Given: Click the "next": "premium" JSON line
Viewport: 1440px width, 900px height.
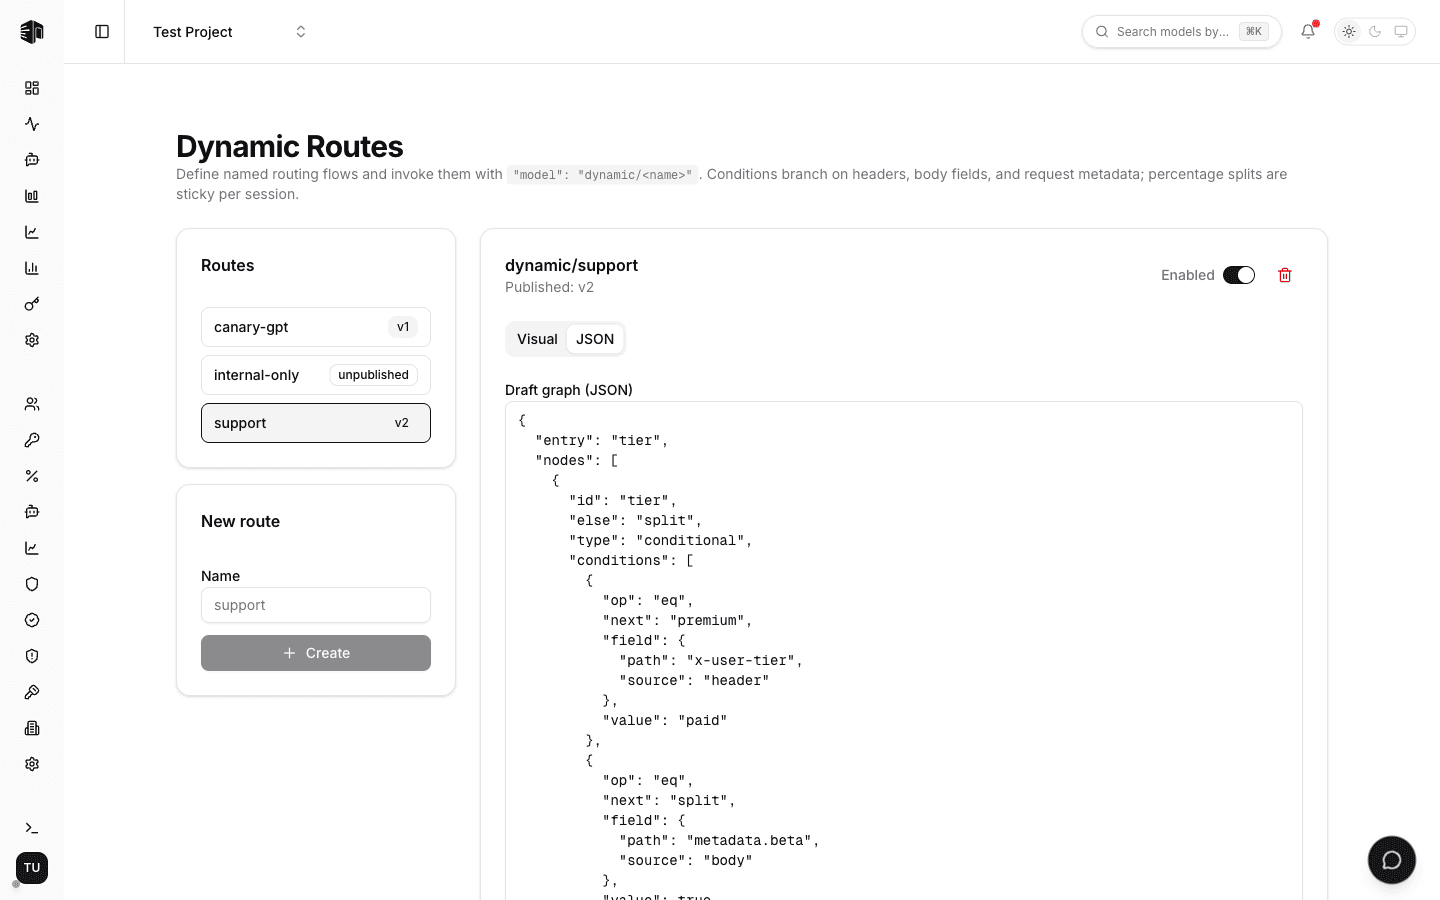Looking at the screenshot, I should (677, 620).
